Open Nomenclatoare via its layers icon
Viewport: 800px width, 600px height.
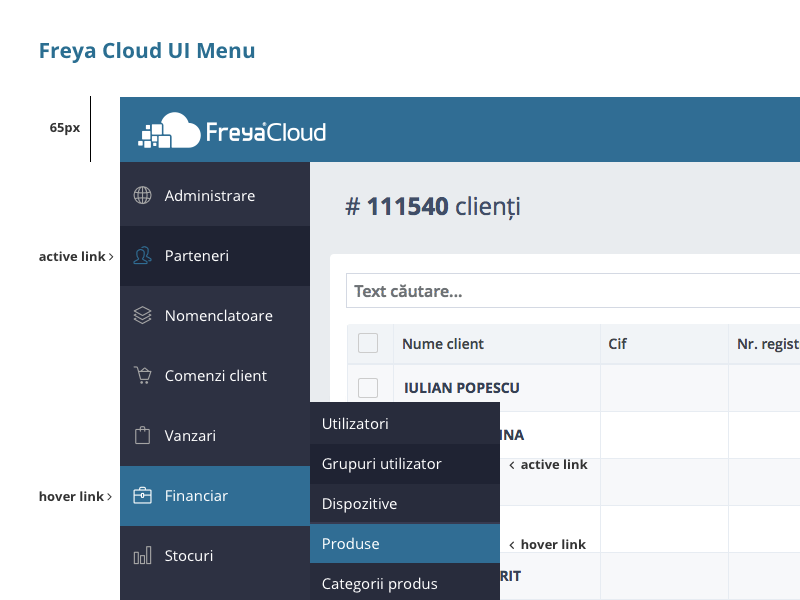[x=141, y=315]
